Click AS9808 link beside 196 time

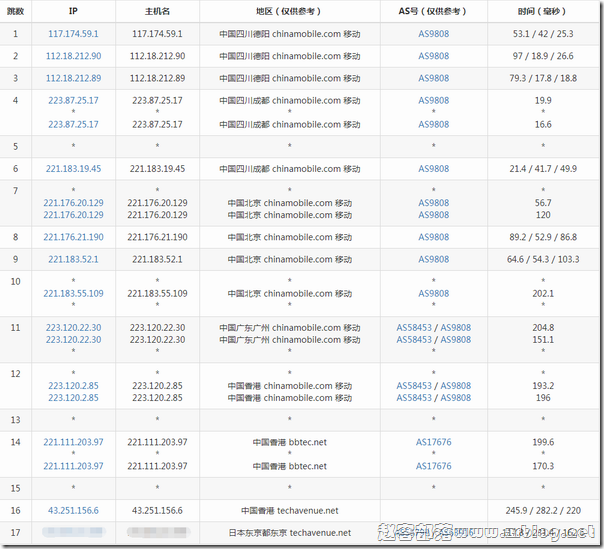(456, 398)
